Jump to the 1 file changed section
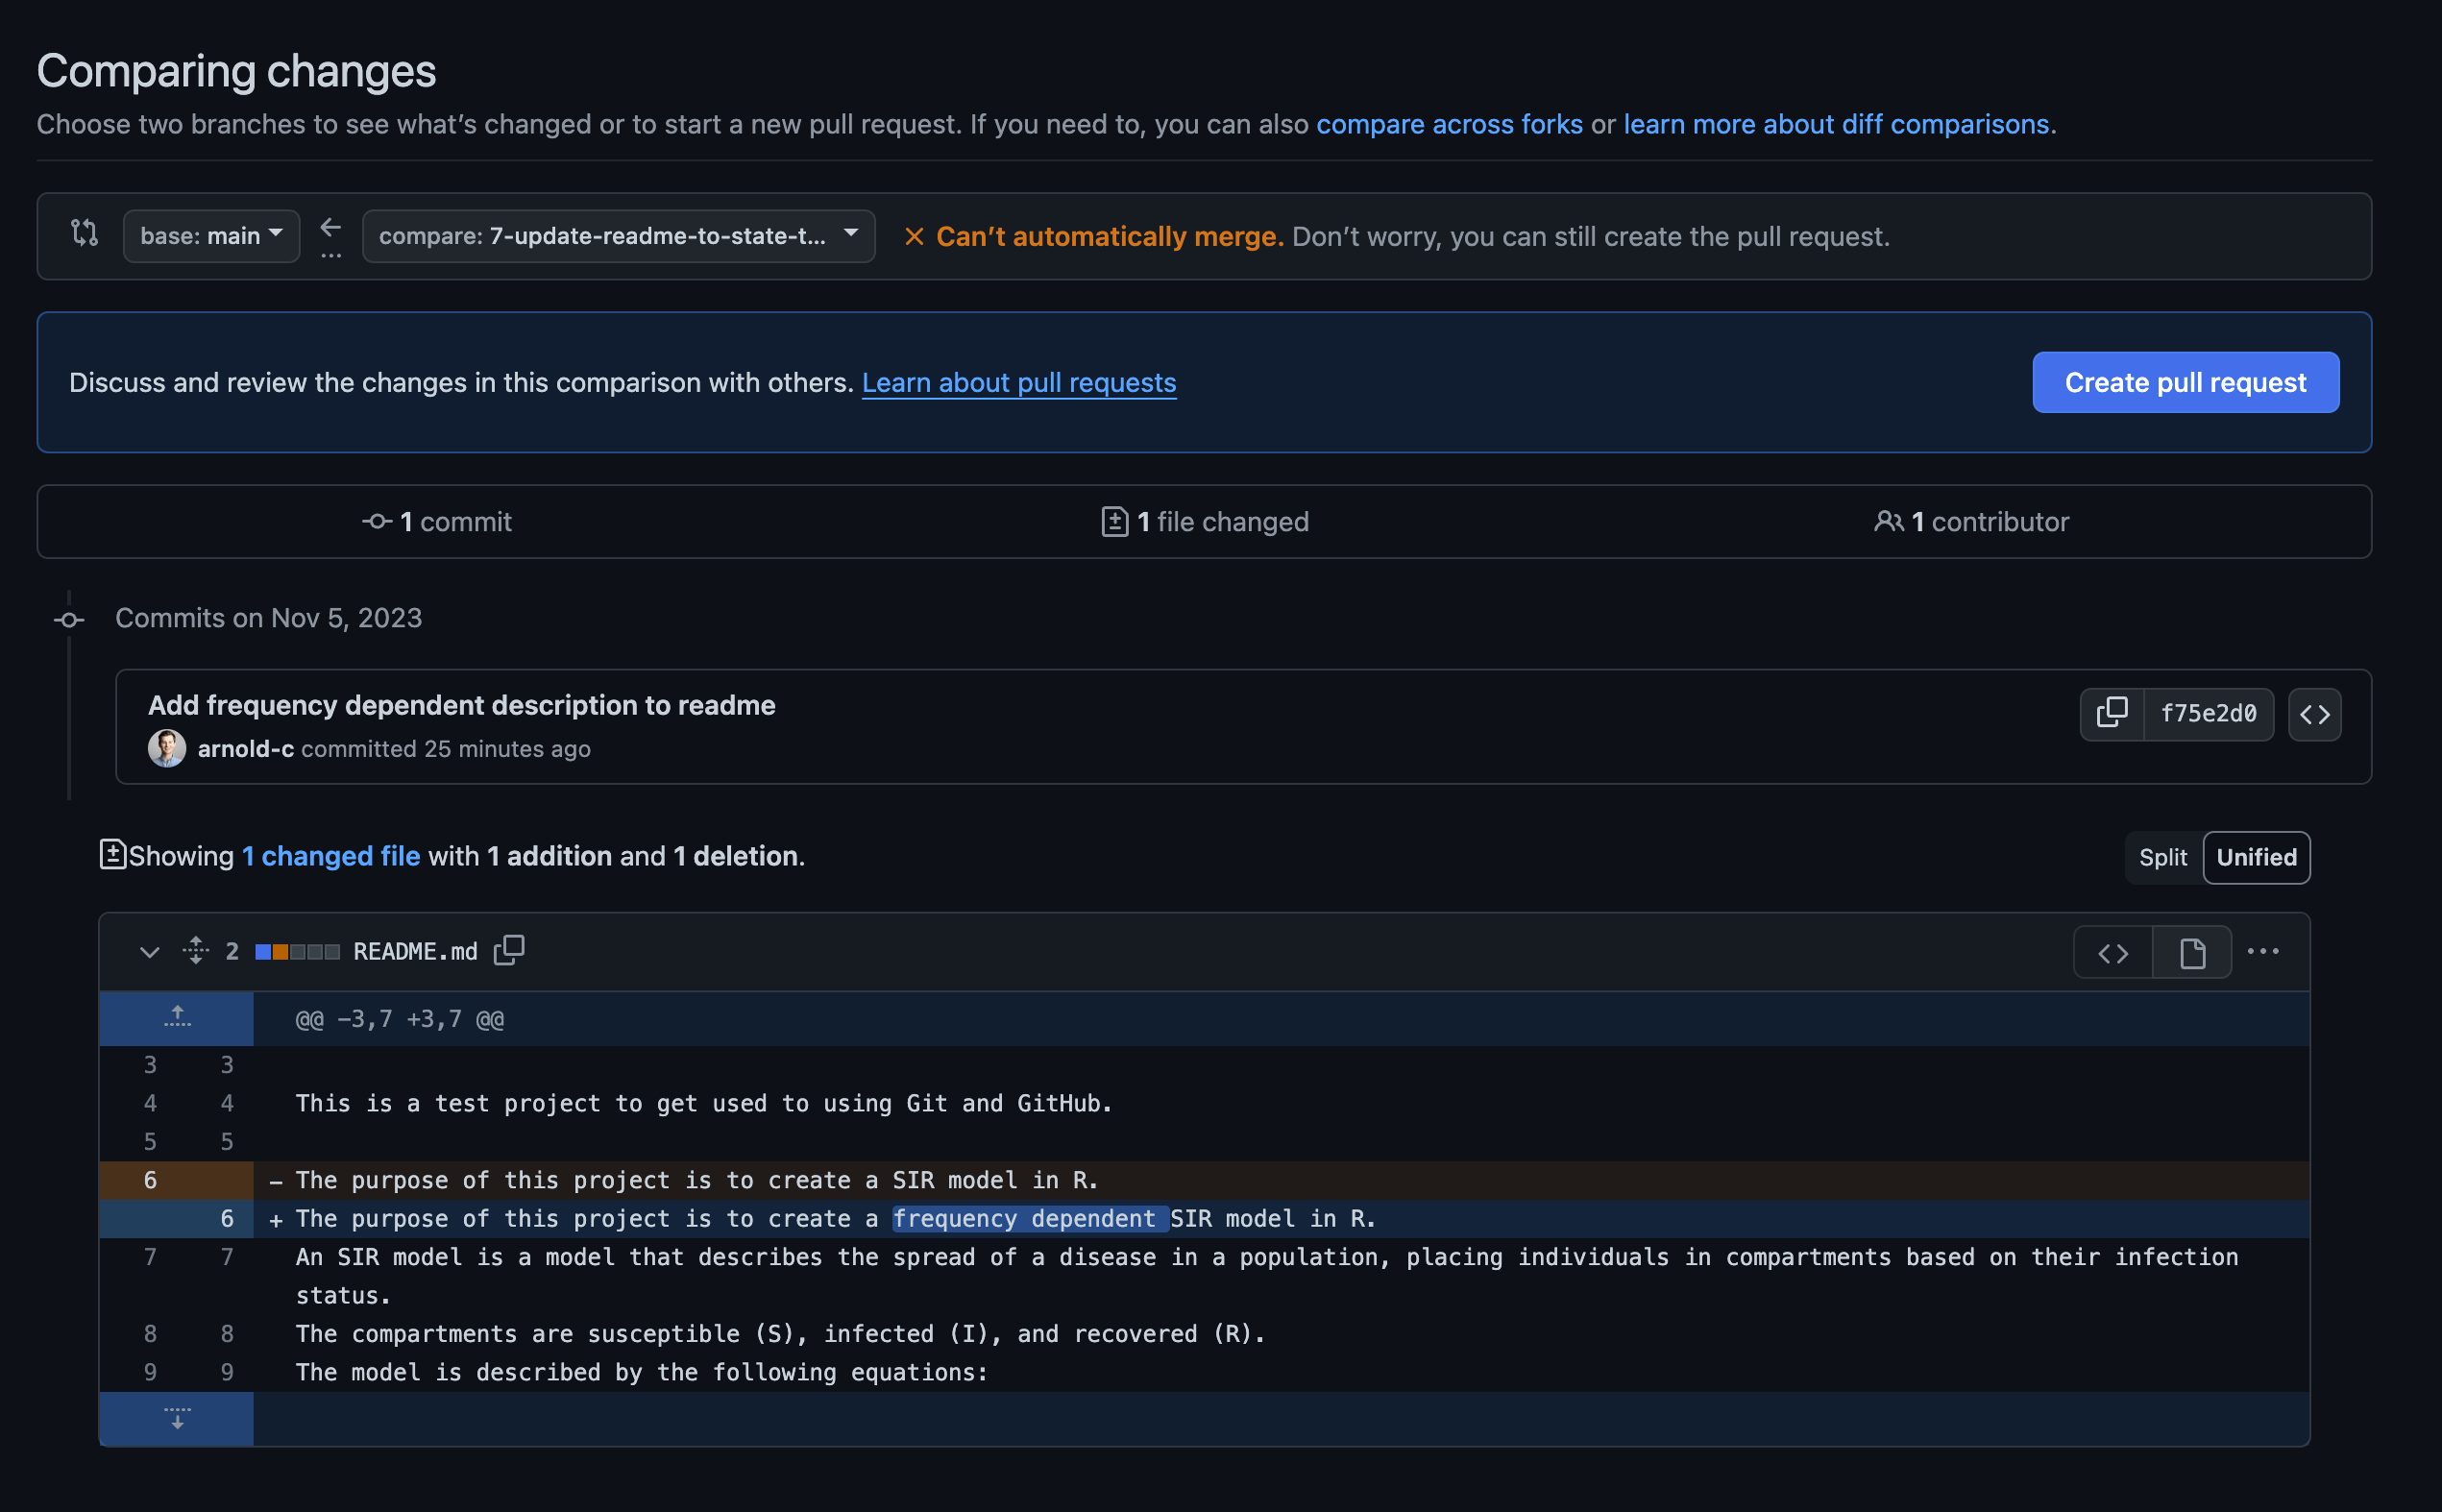 [x=1204, y=521]
